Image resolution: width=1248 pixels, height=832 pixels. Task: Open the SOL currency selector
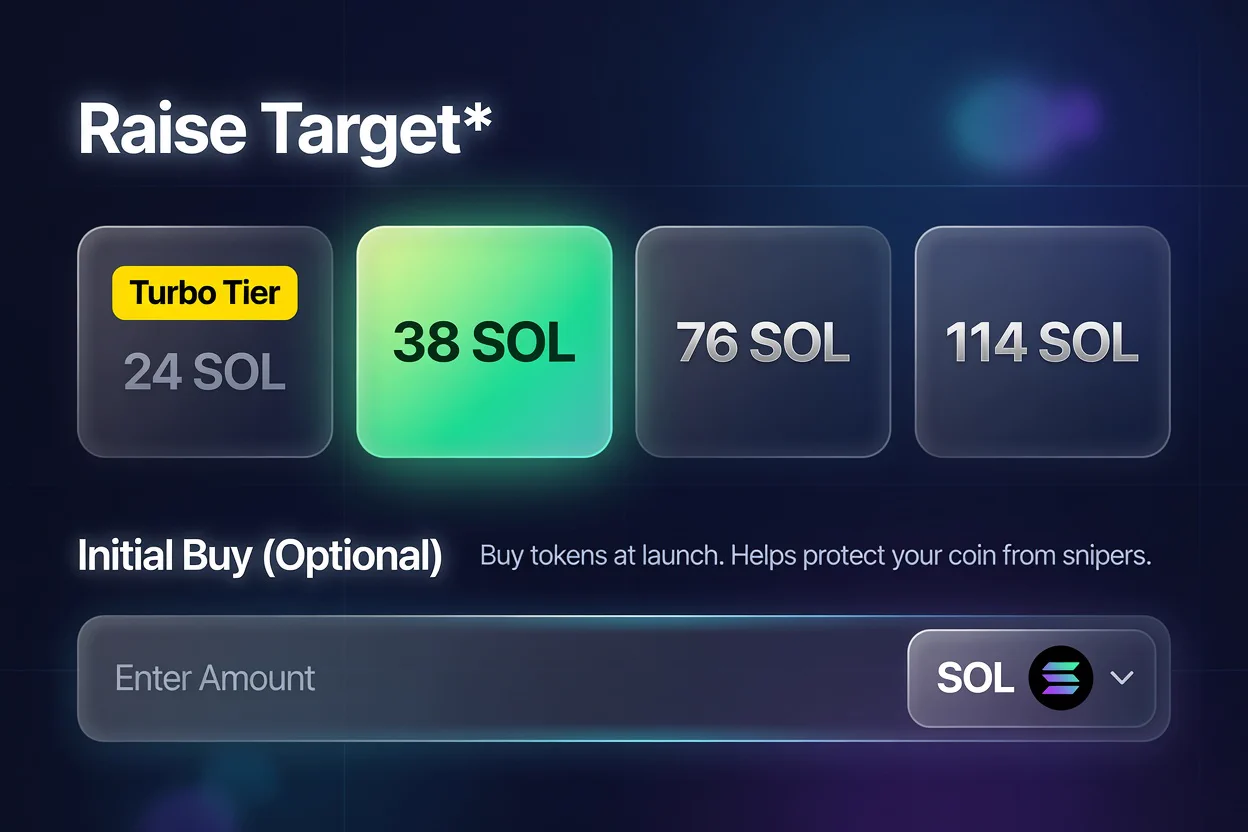1032,678
